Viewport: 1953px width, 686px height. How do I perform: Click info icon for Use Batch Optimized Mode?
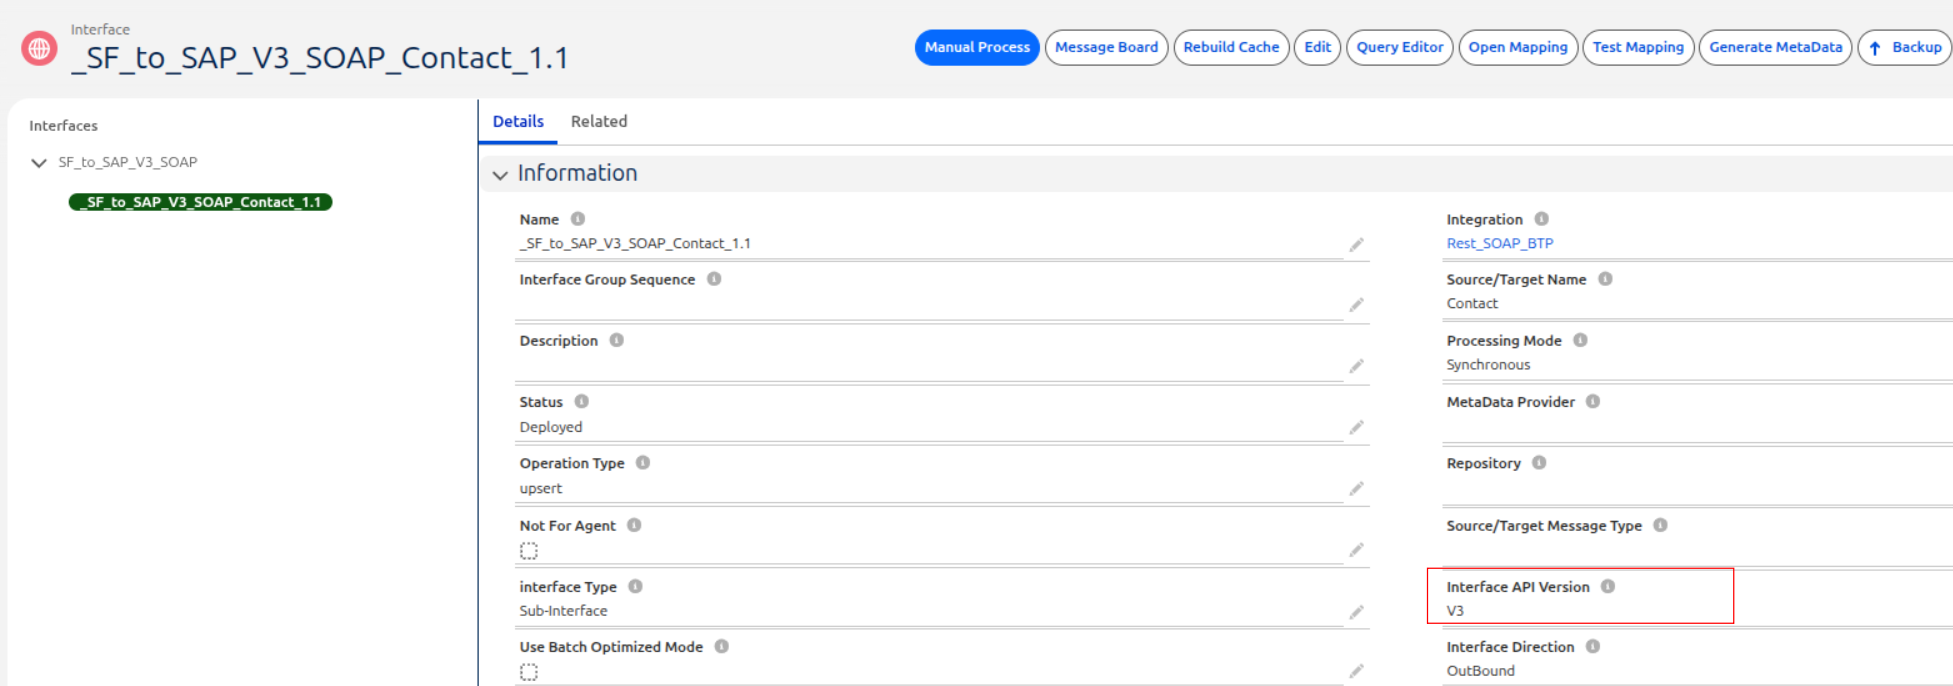tap(722, 646)
